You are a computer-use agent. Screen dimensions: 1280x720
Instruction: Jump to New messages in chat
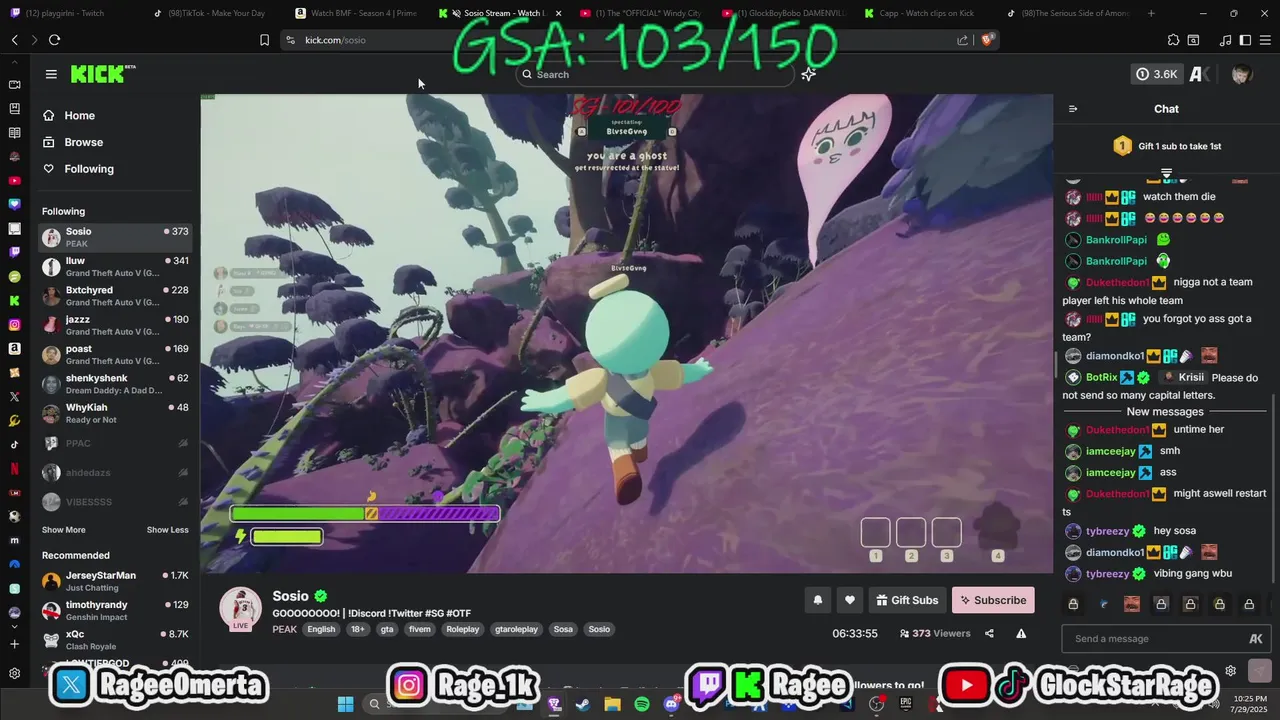[1165, 412]
